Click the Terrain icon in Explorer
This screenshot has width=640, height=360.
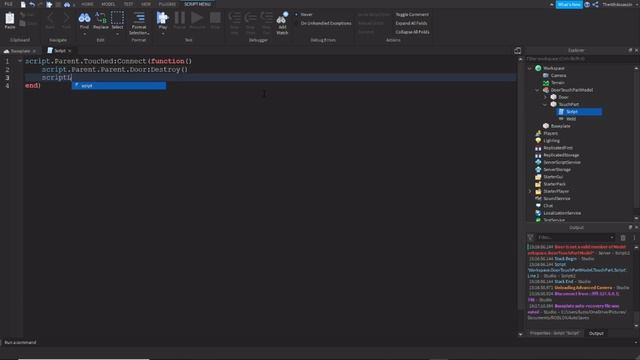point(546,83)
